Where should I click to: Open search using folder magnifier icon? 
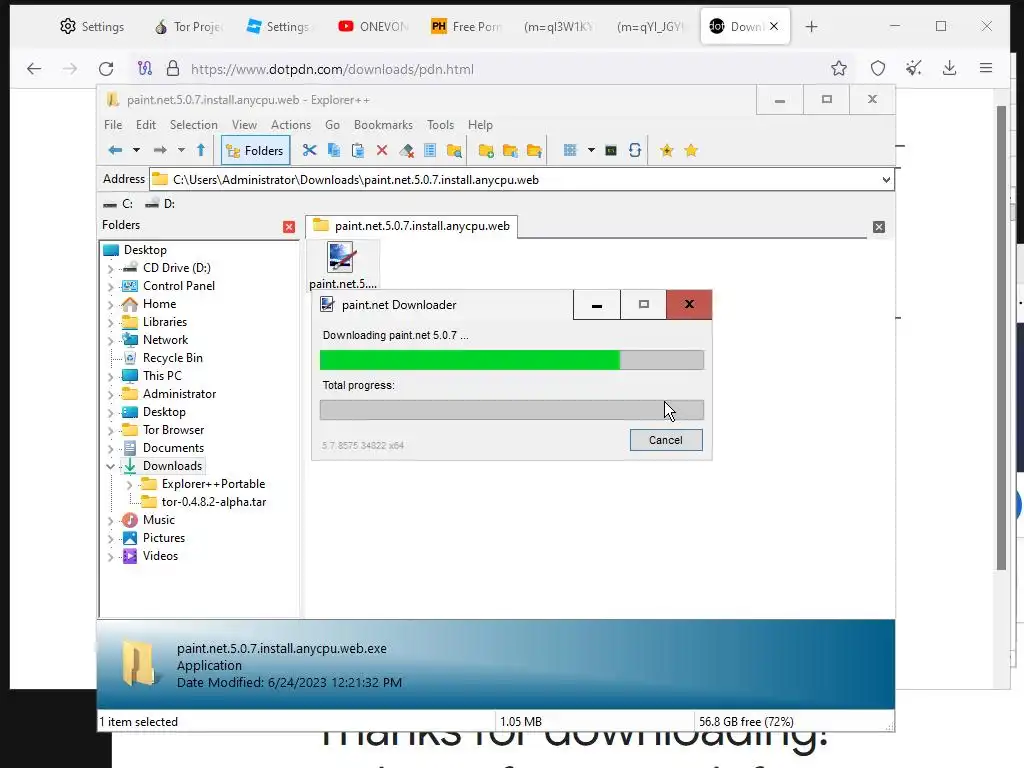pyautogui.click(x=454, y=151)
